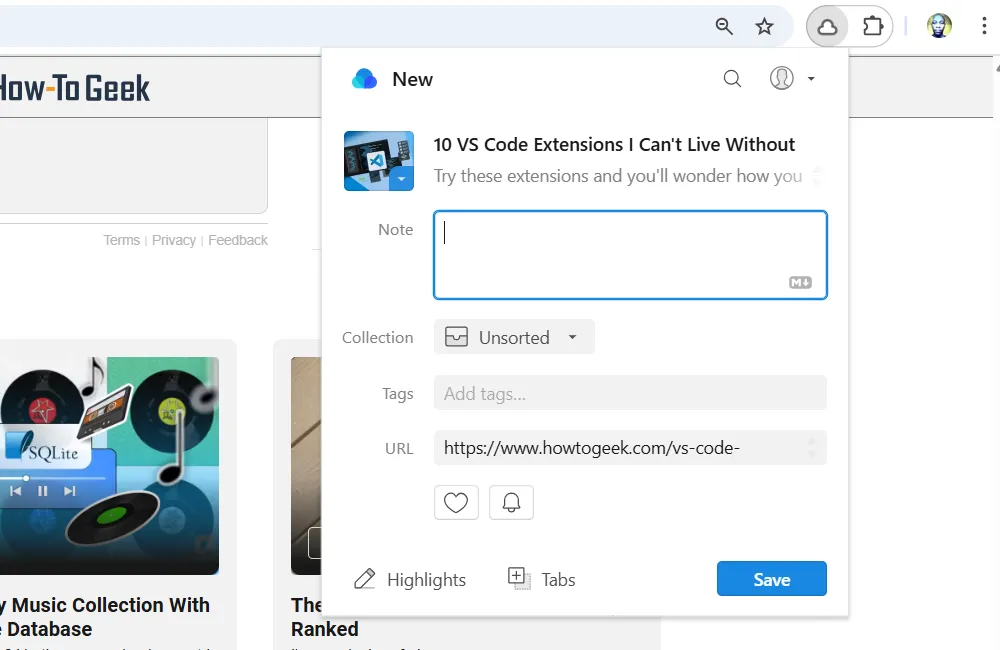The width and height of the screenshot is (1000, 650).
Task: Click the Chrome profile avatar
Action: pyautogui.click(x=939, y=27)
